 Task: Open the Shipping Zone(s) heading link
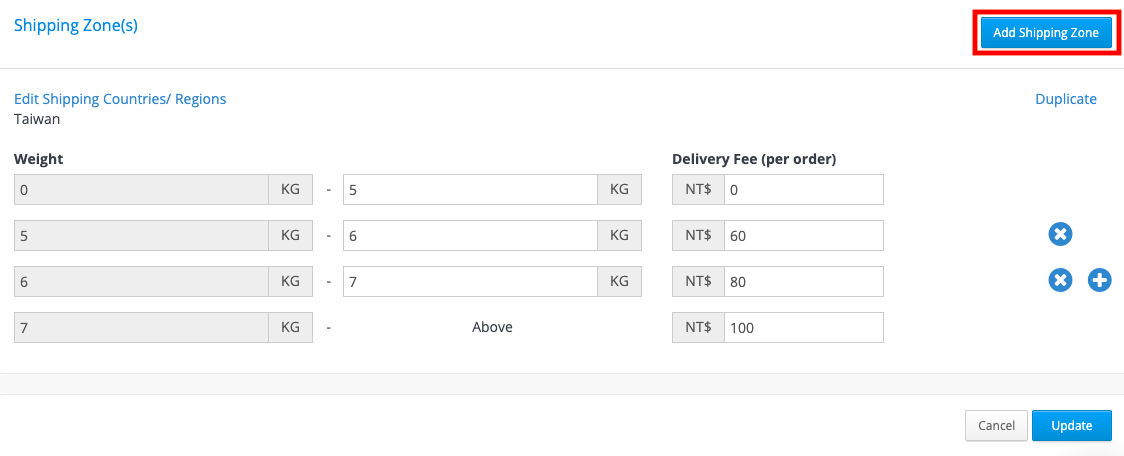[x=76, y=26]
